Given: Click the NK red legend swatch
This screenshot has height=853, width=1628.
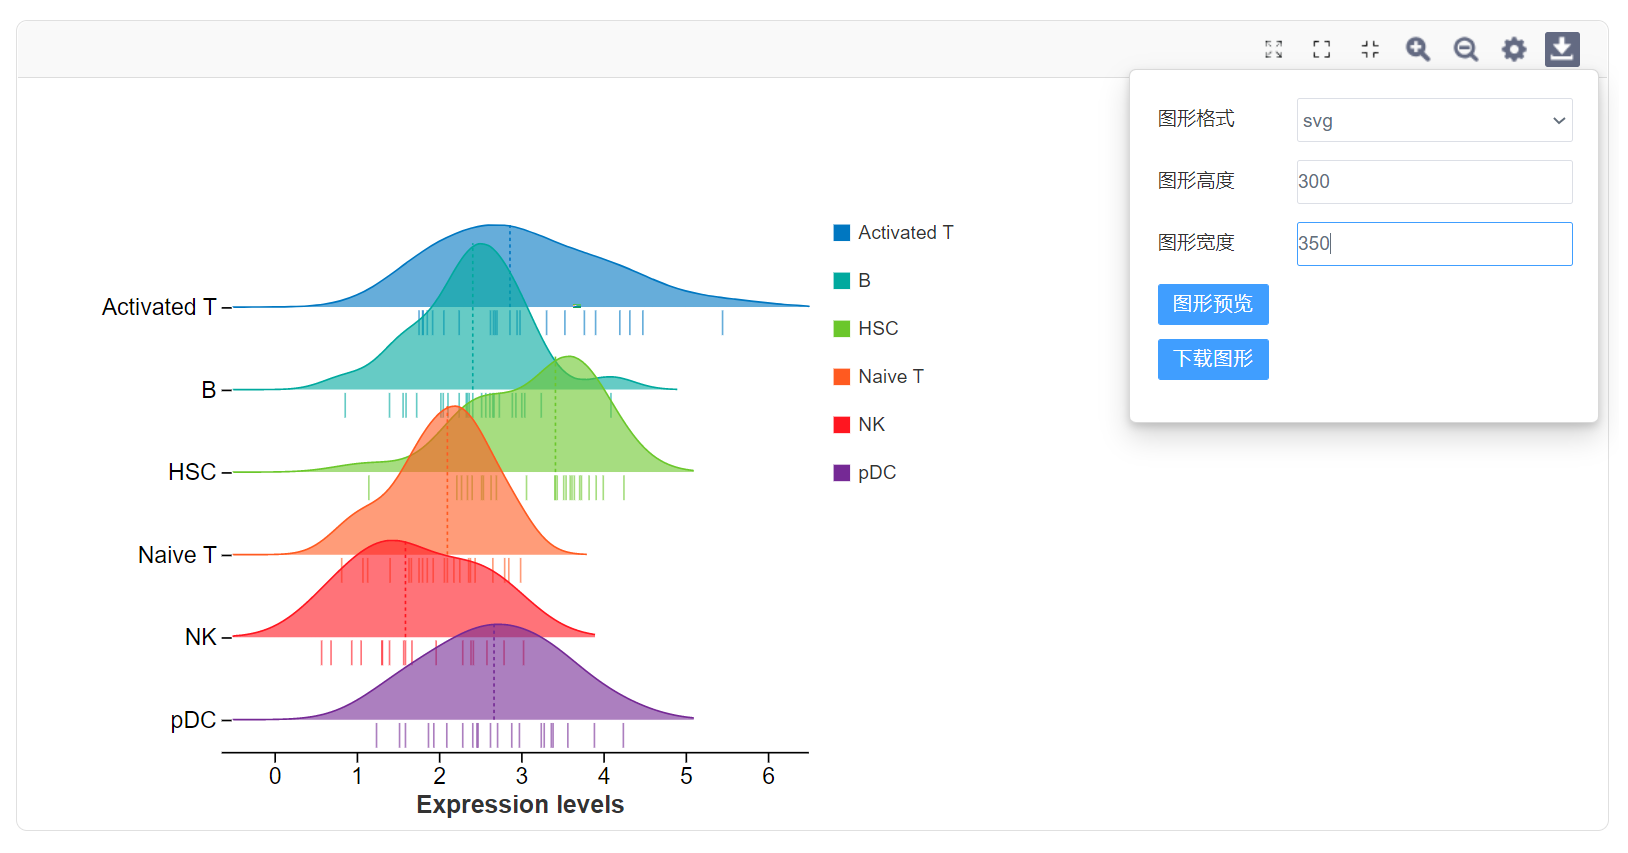Looking at the screenshot, I should point(842,425).
